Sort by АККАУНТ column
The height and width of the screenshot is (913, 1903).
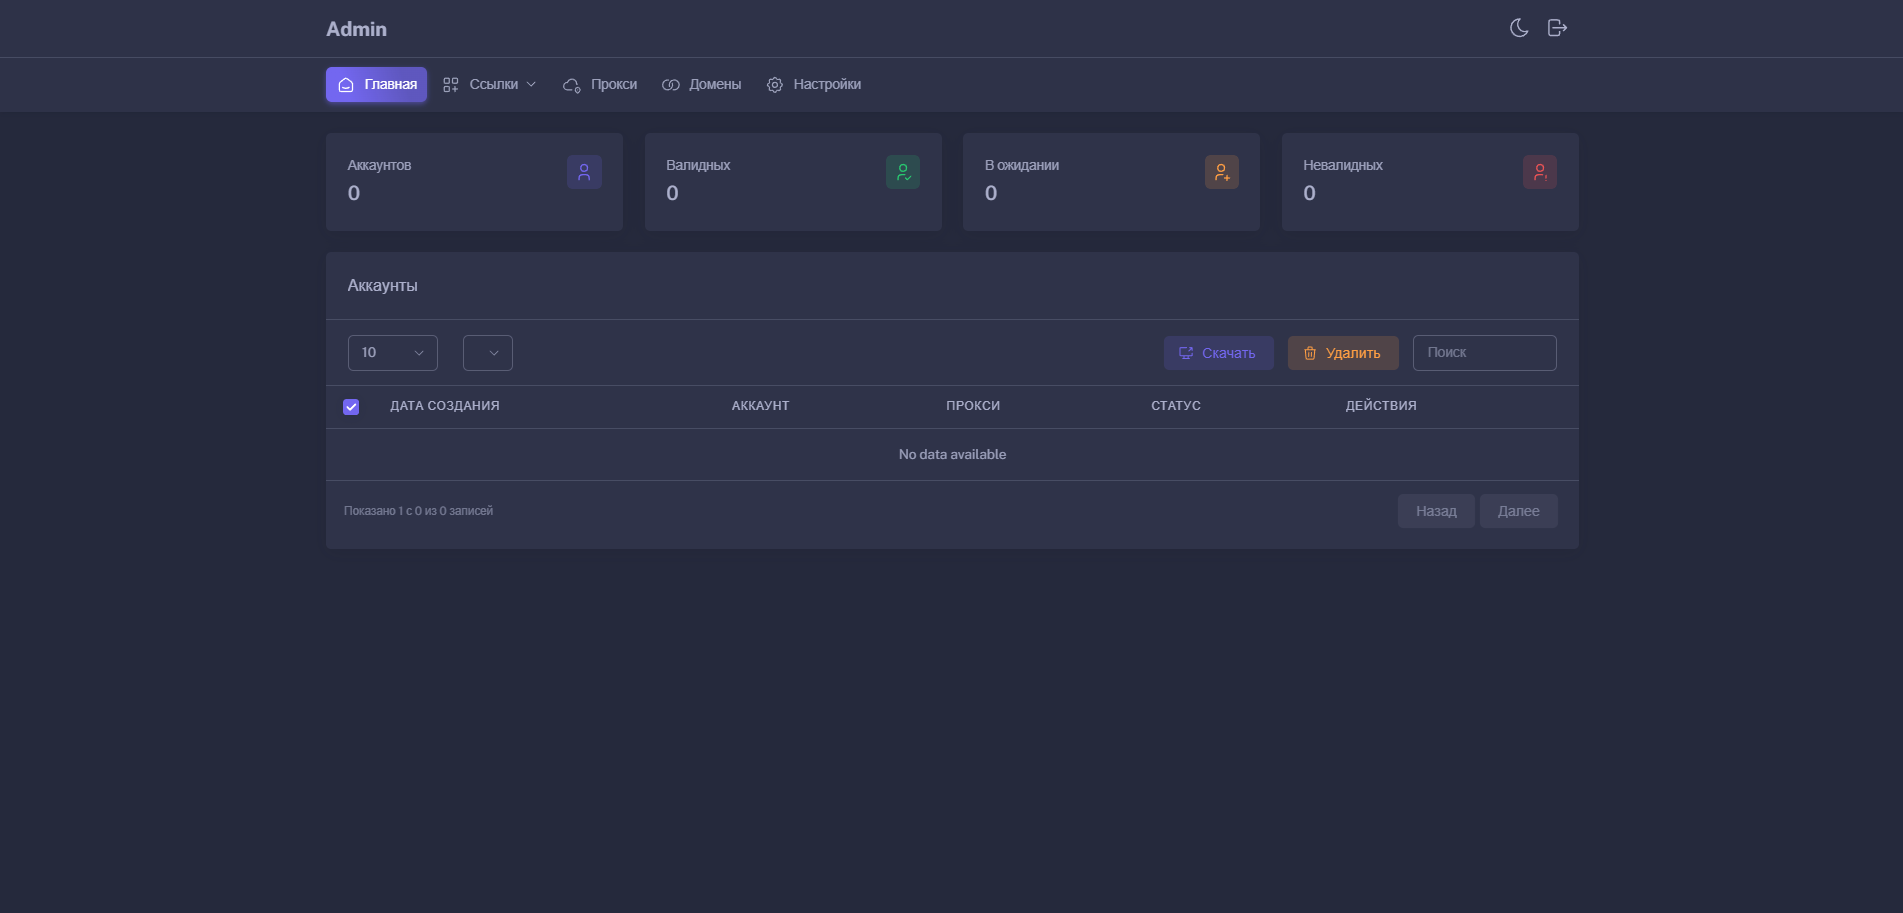click(761, 406)
